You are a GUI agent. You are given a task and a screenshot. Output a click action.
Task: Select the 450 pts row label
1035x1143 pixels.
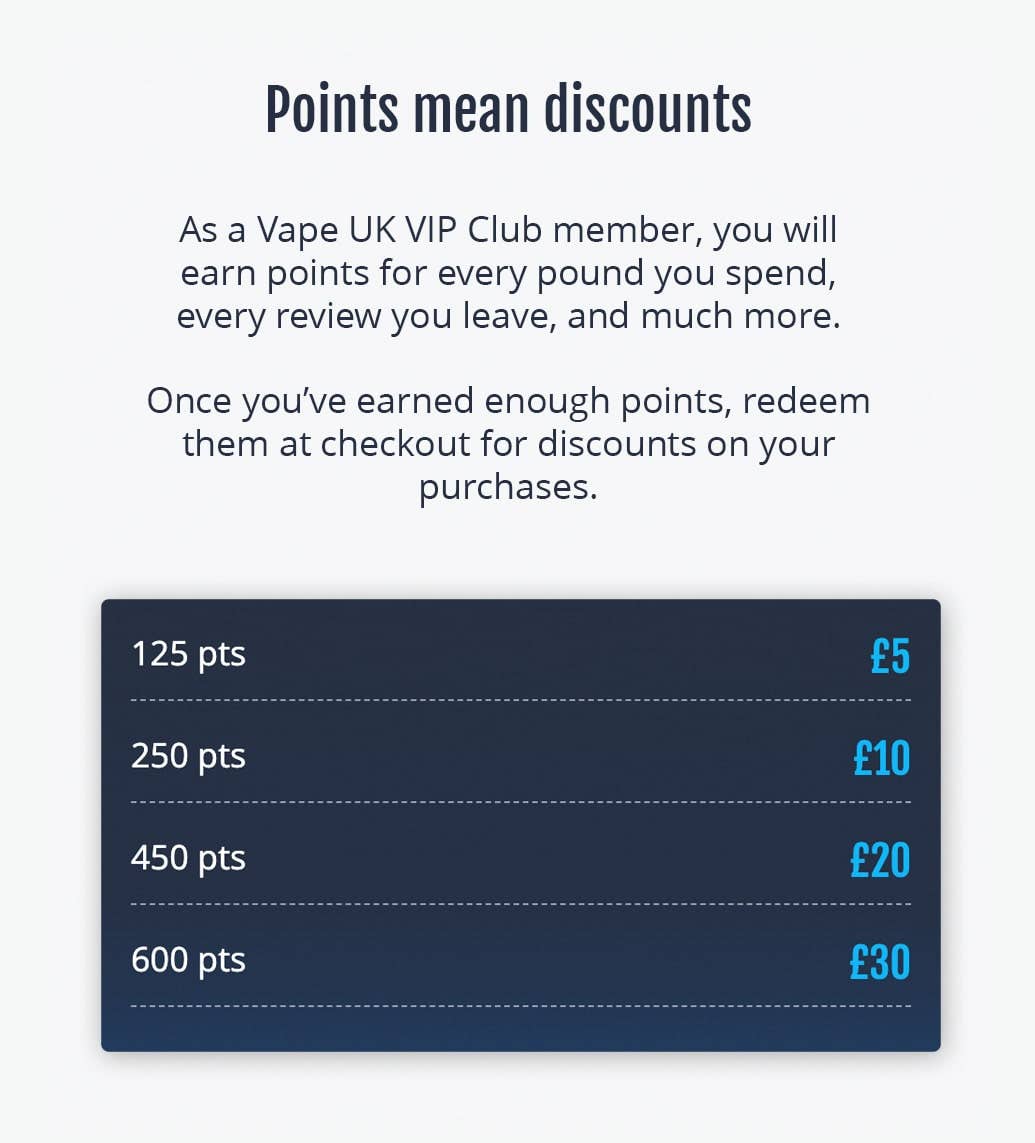pyautogui.click(x=188, y=858)
